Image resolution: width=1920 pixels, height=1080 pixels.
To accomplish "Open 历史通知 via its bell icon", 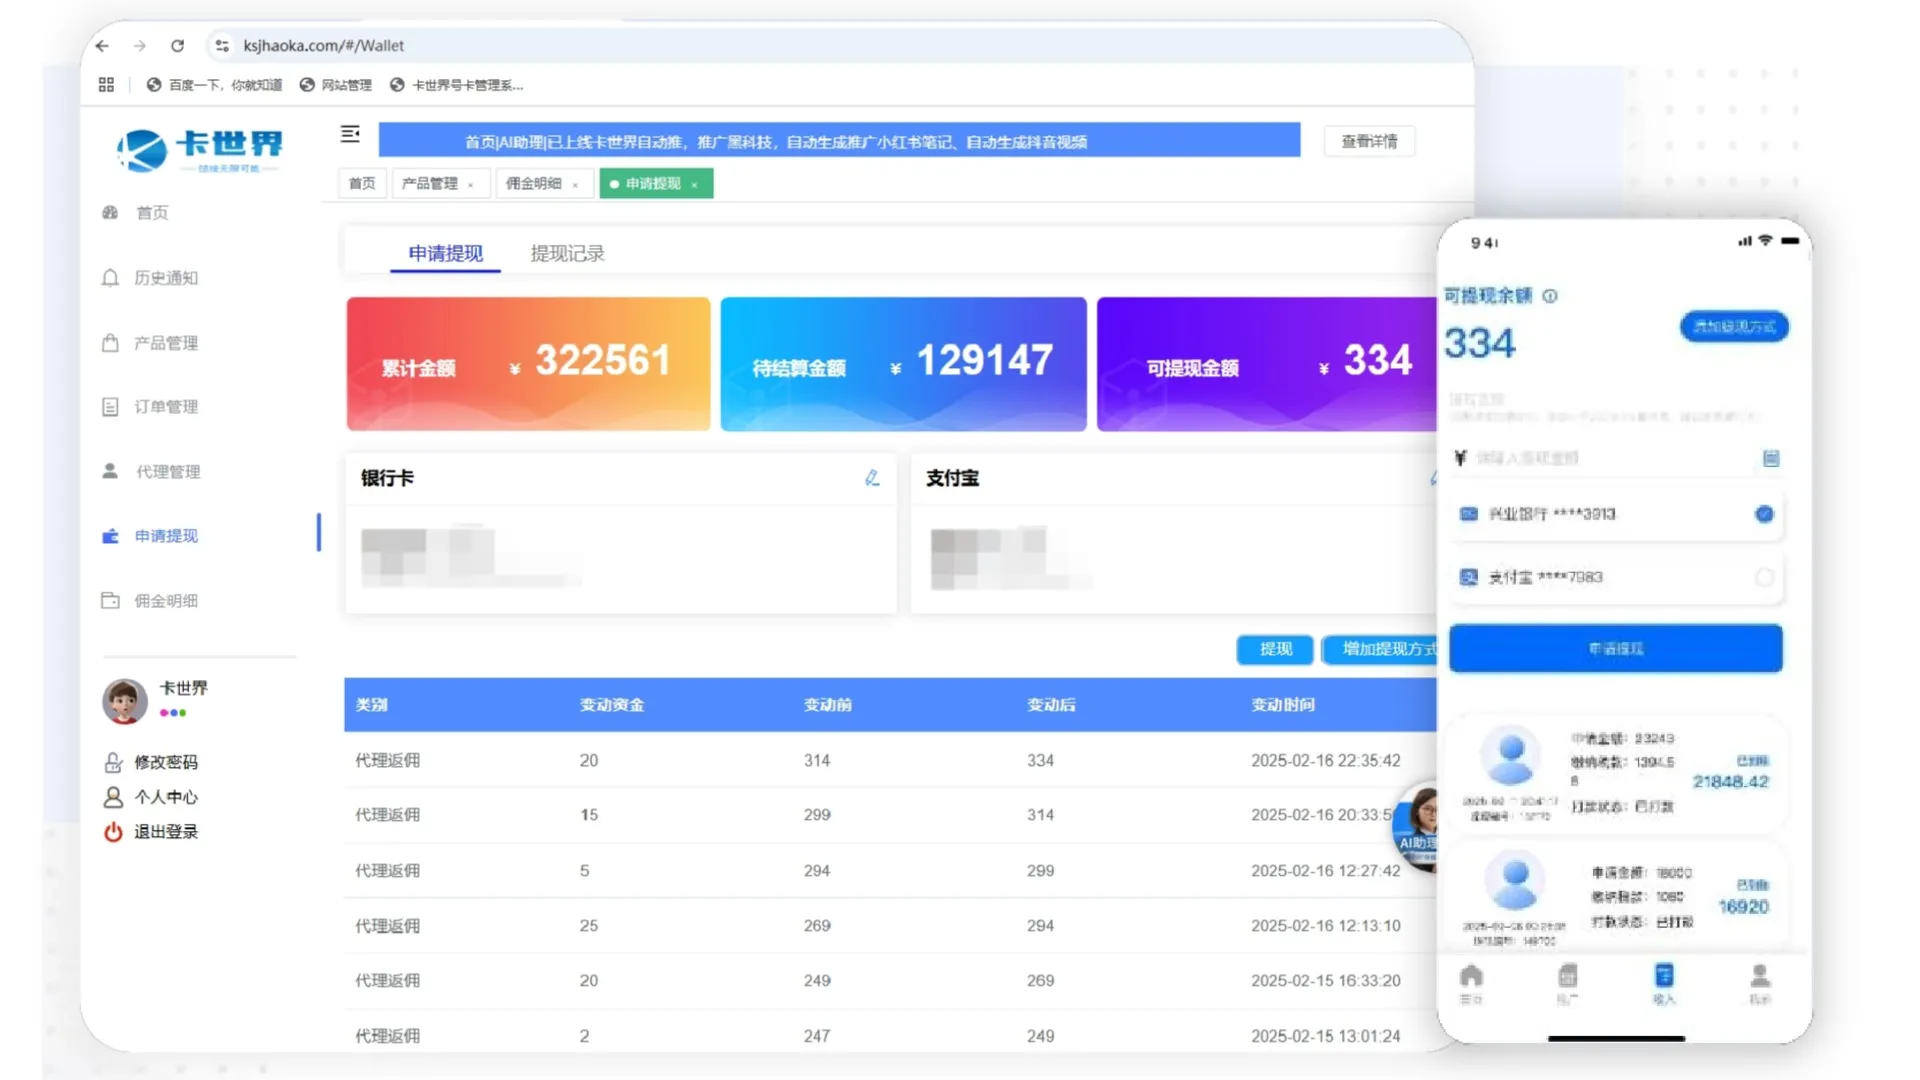I will 110,278.
